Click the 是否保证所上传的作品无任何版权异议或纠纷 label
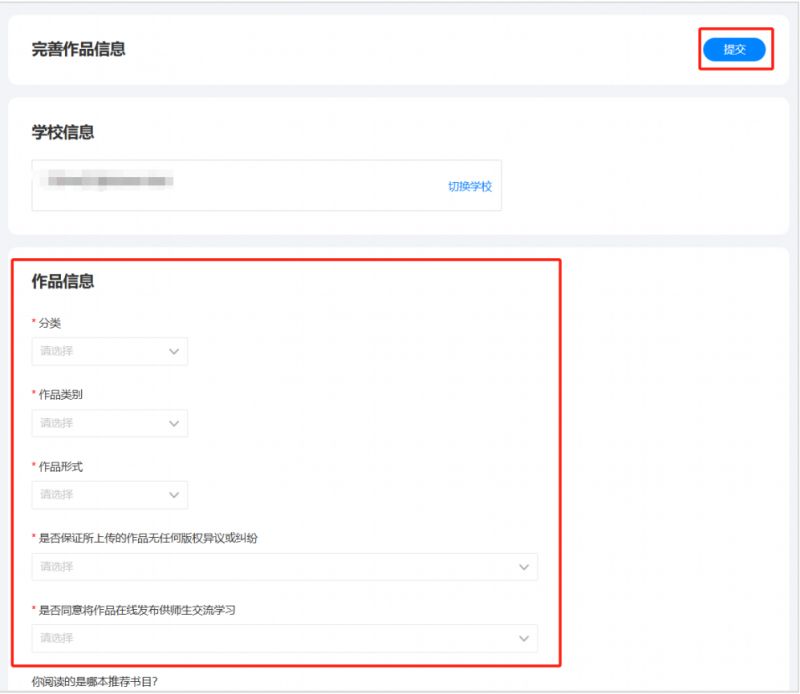Image resolution: width=800 pixels, height=694 pixels. click(x=148, y=538)
